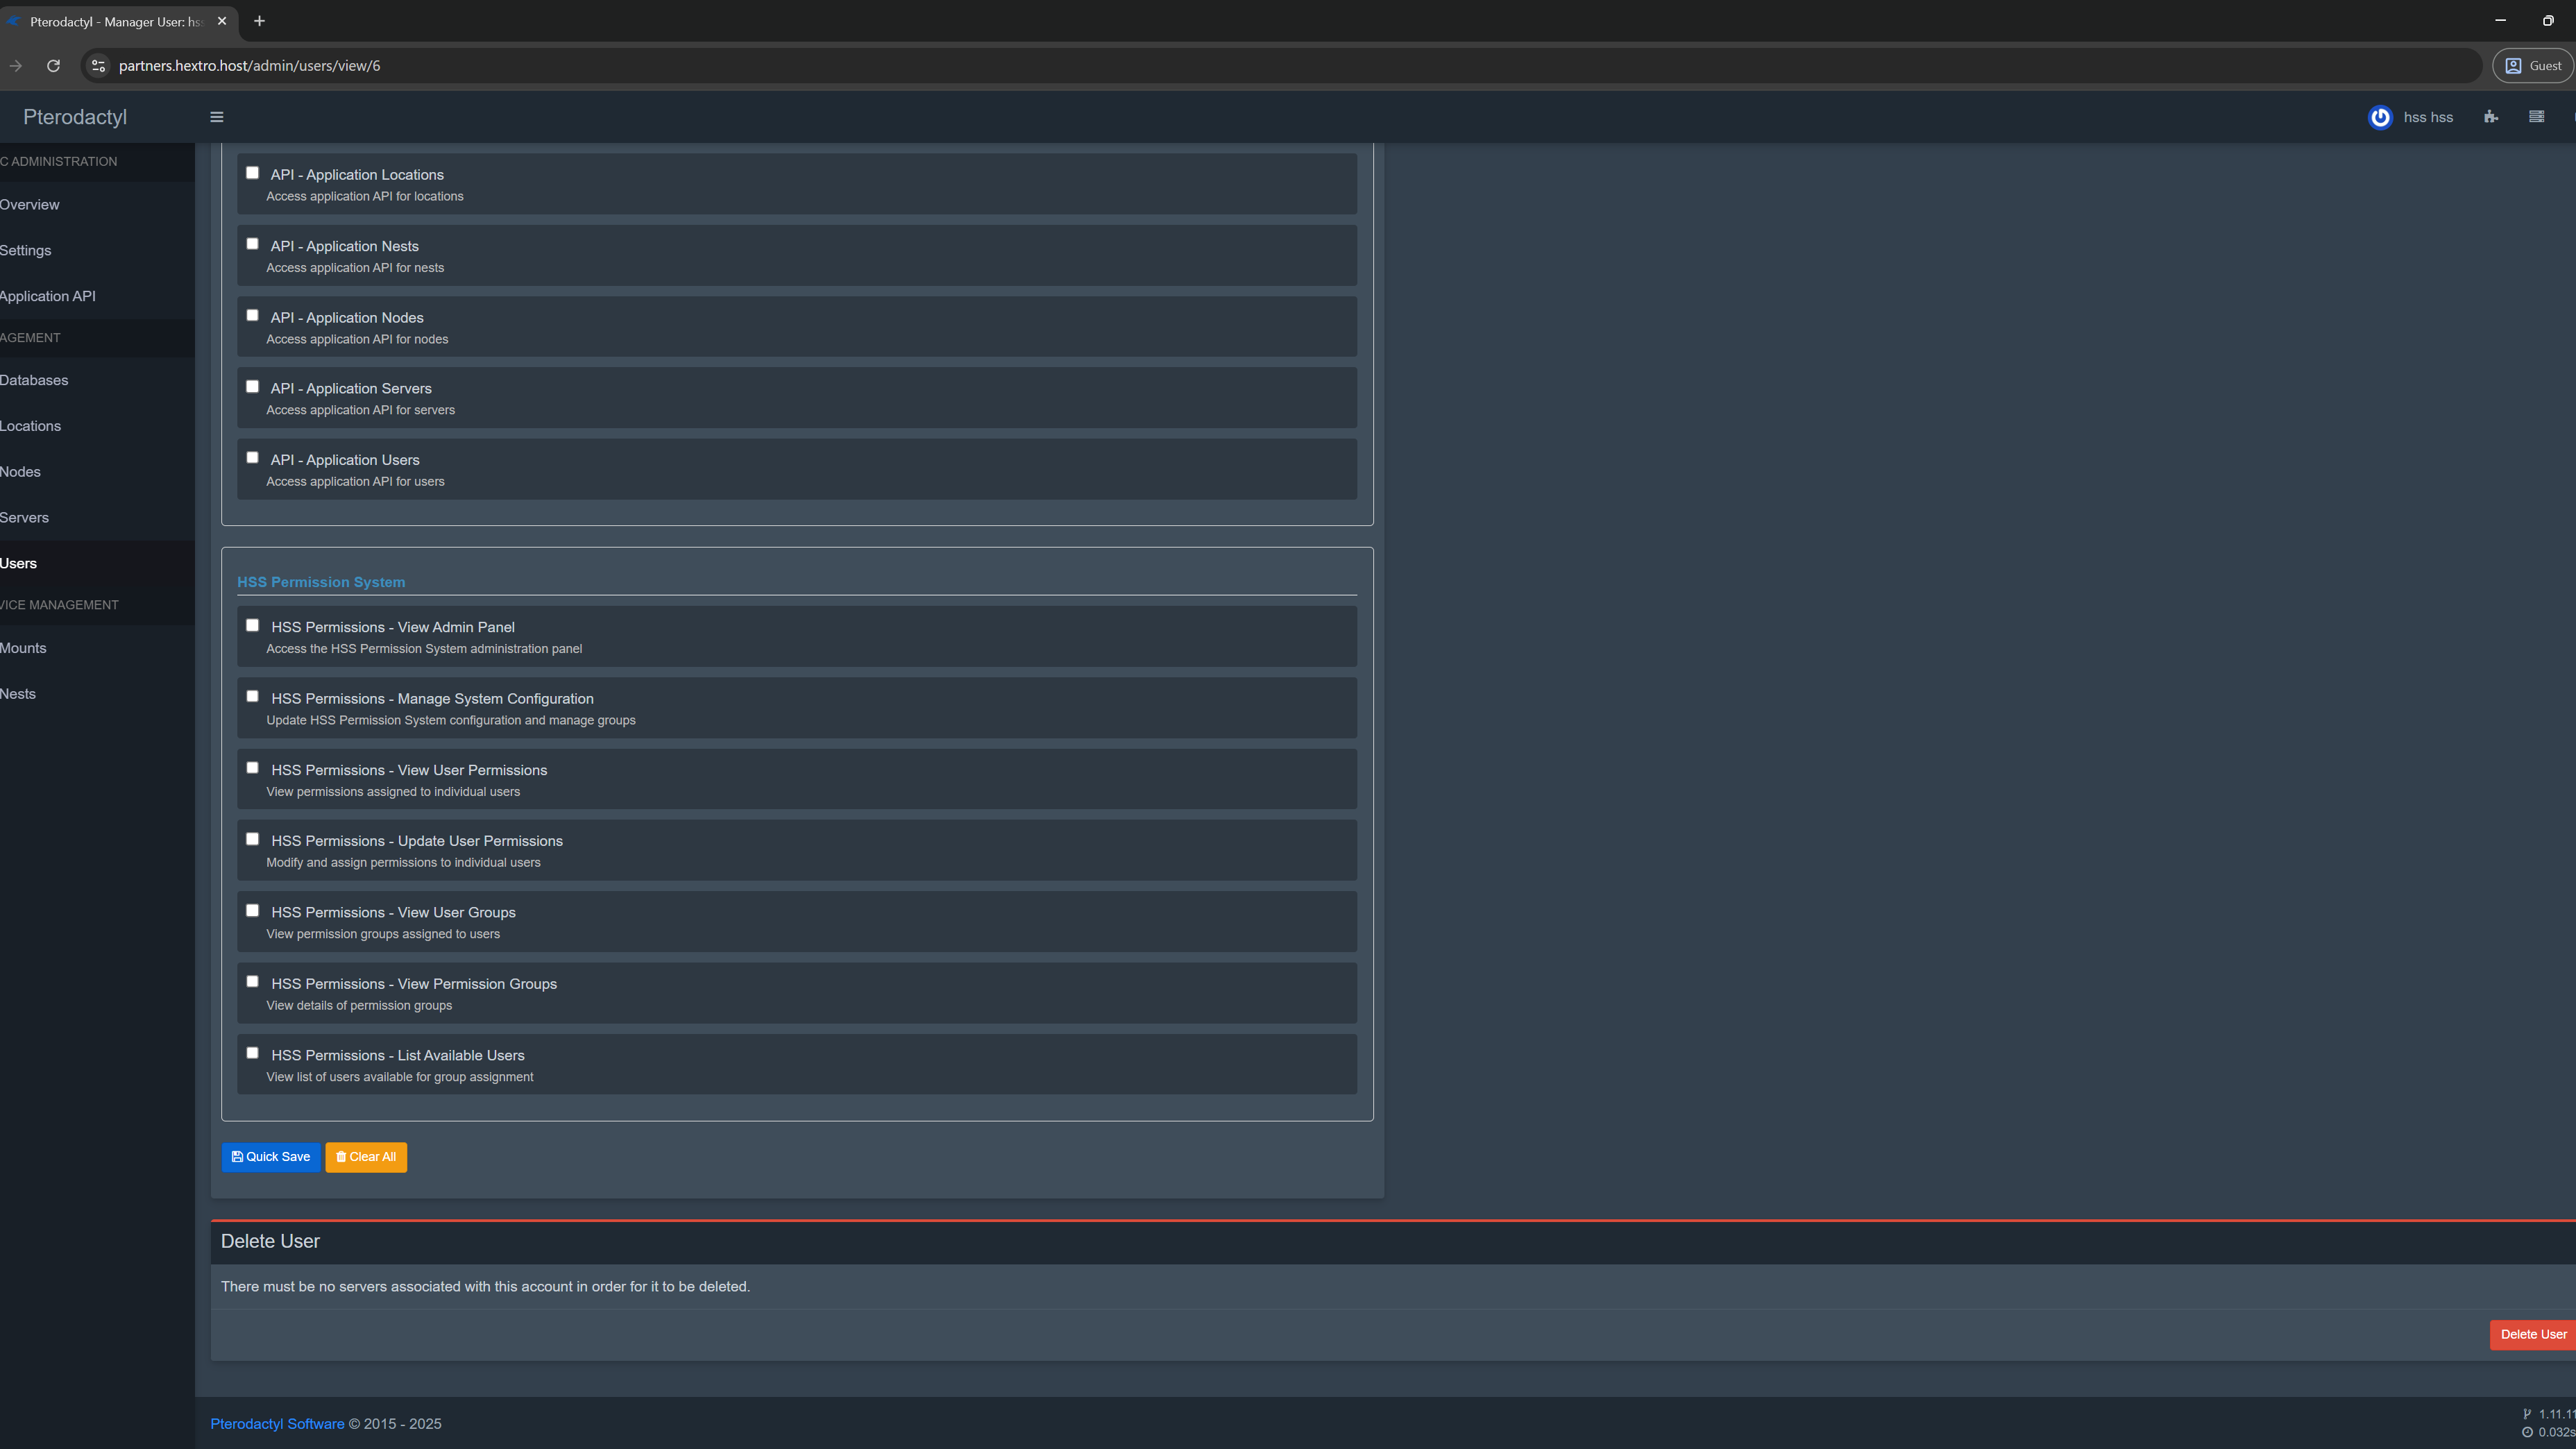Tick HSS Permissions - List Available Users
This screenshot has height=1449, width=2576.
pos(252,1053)
